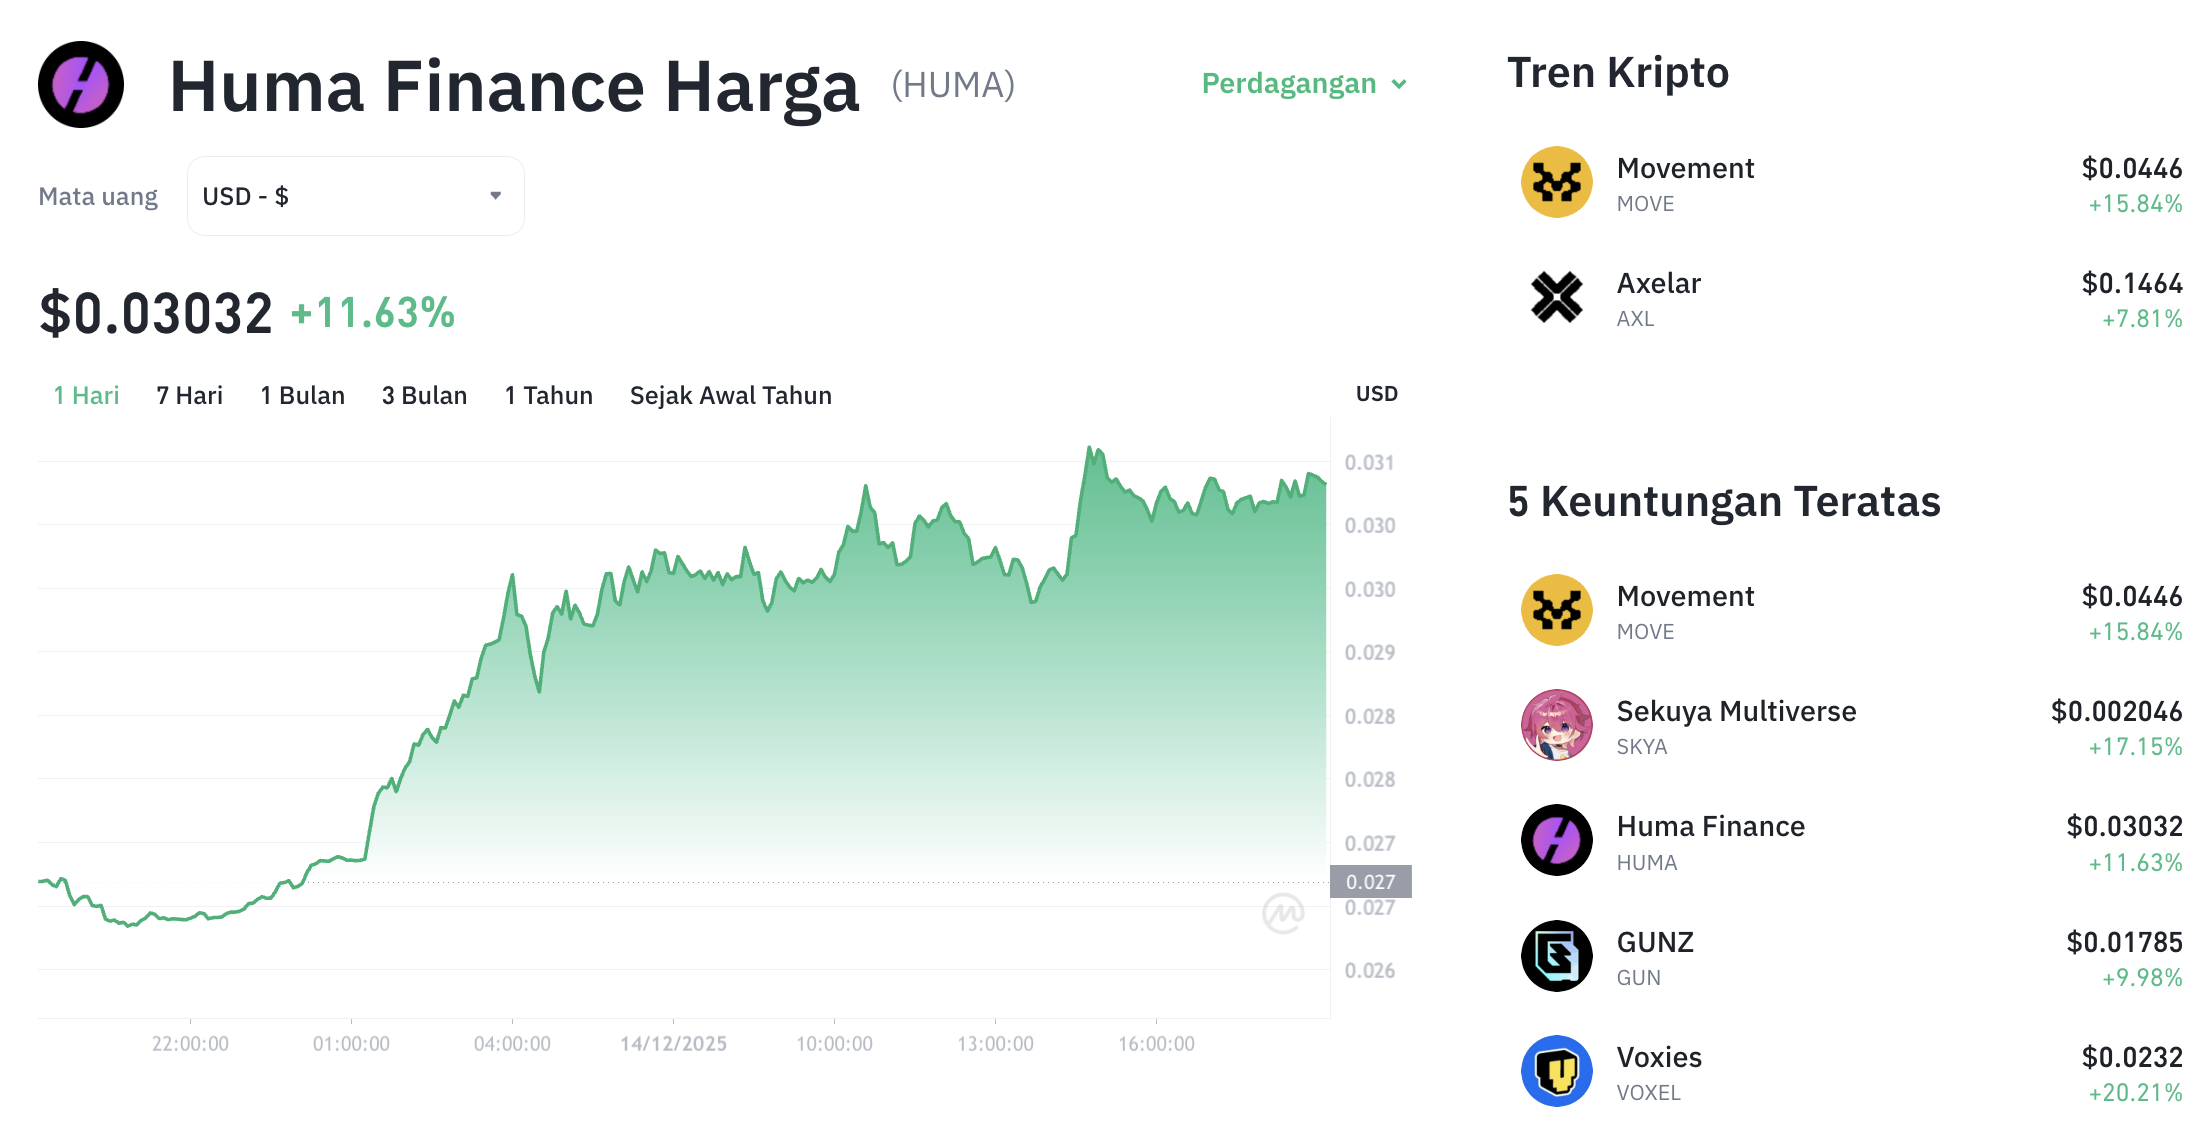
Task: Select the Voxies VOXEL icon
Action: [1556, 1070]
